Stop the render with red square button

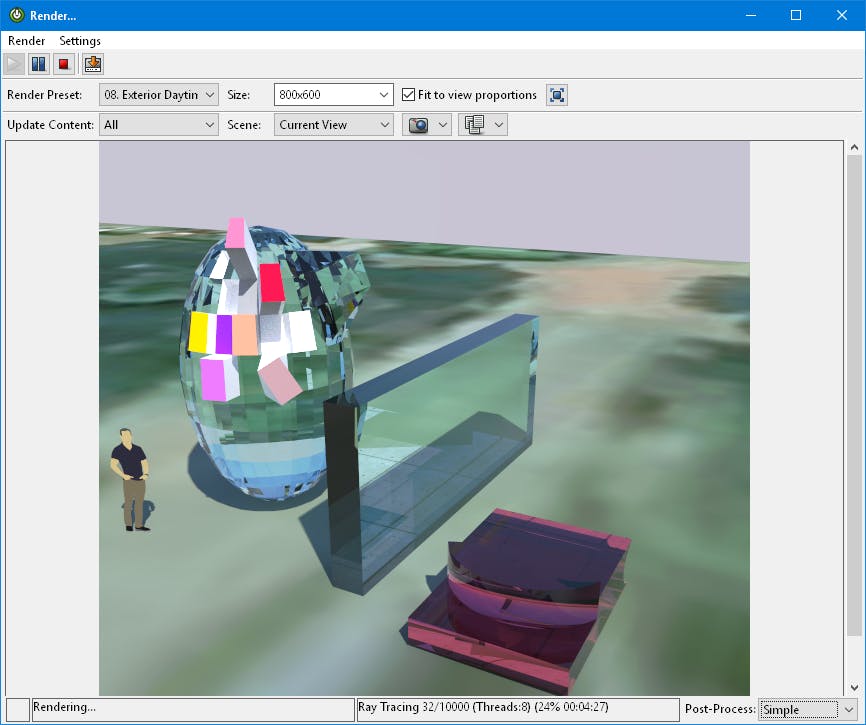[x=64, y=65]
